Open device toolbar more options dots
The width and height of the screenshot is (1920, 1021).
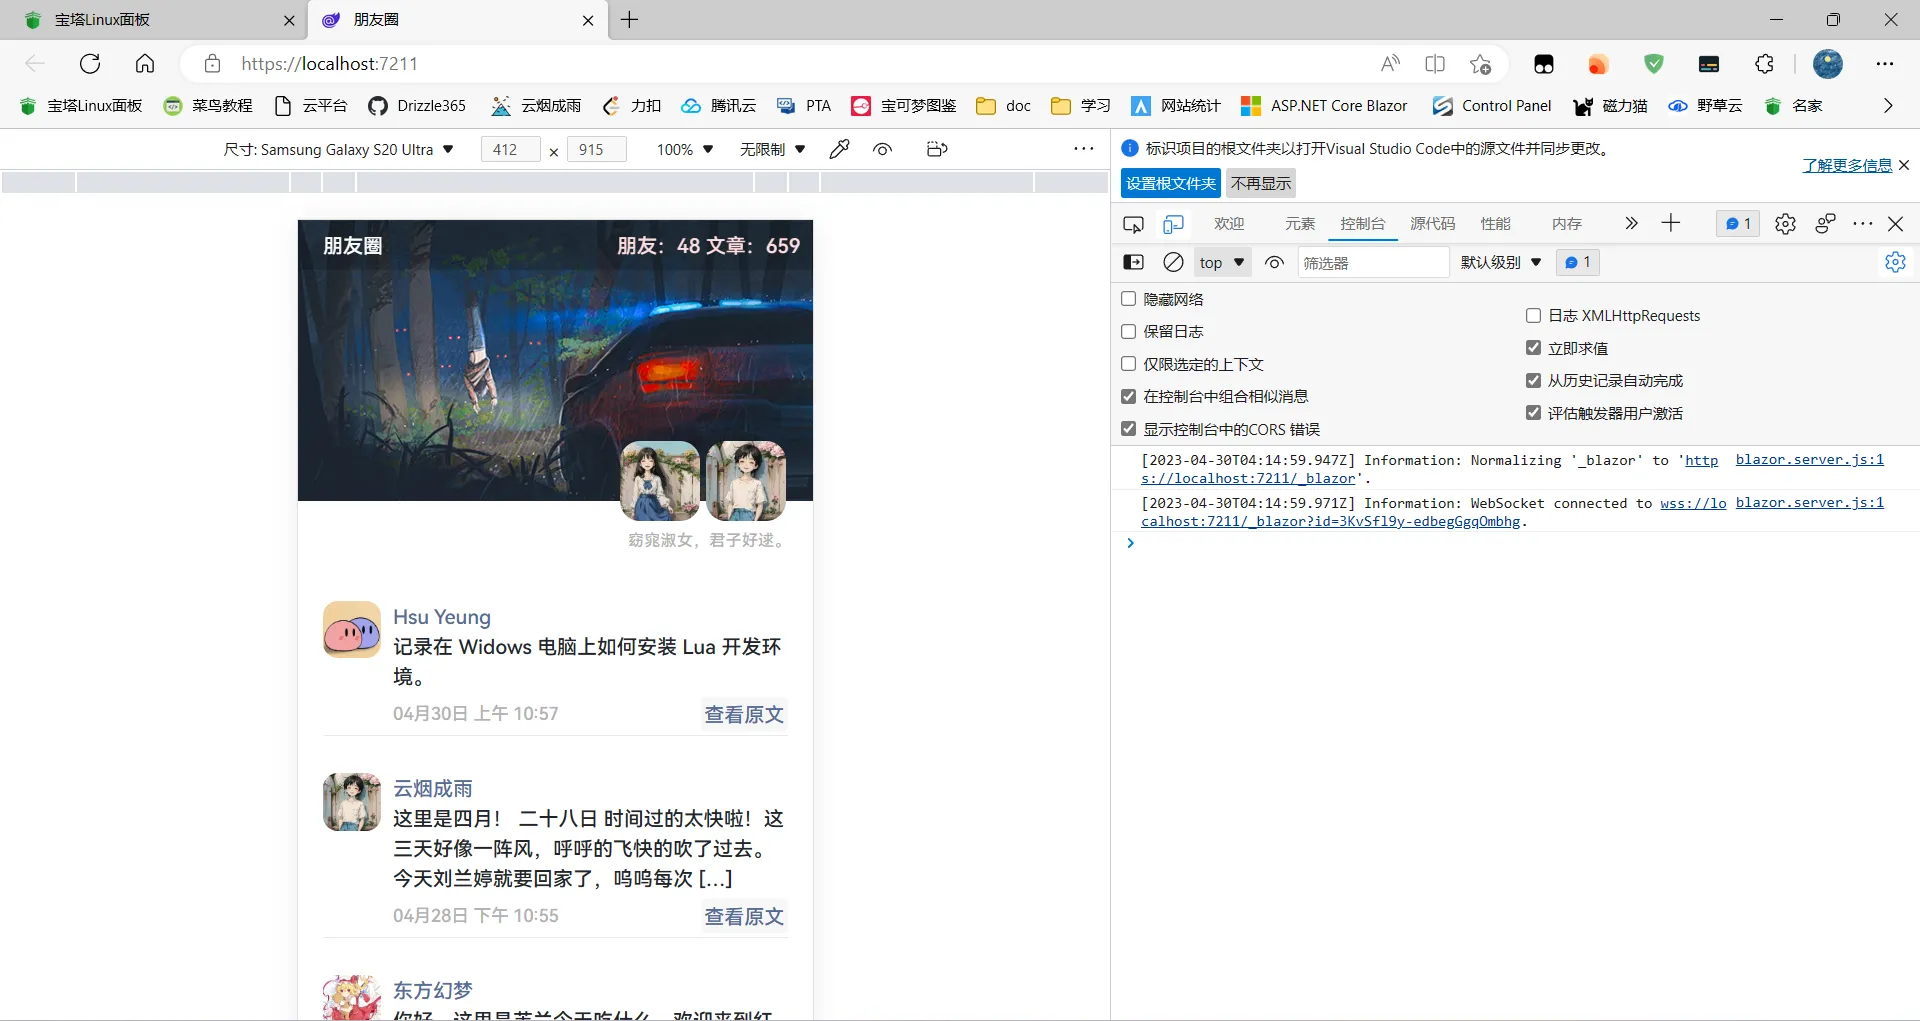pos(1084,149)
